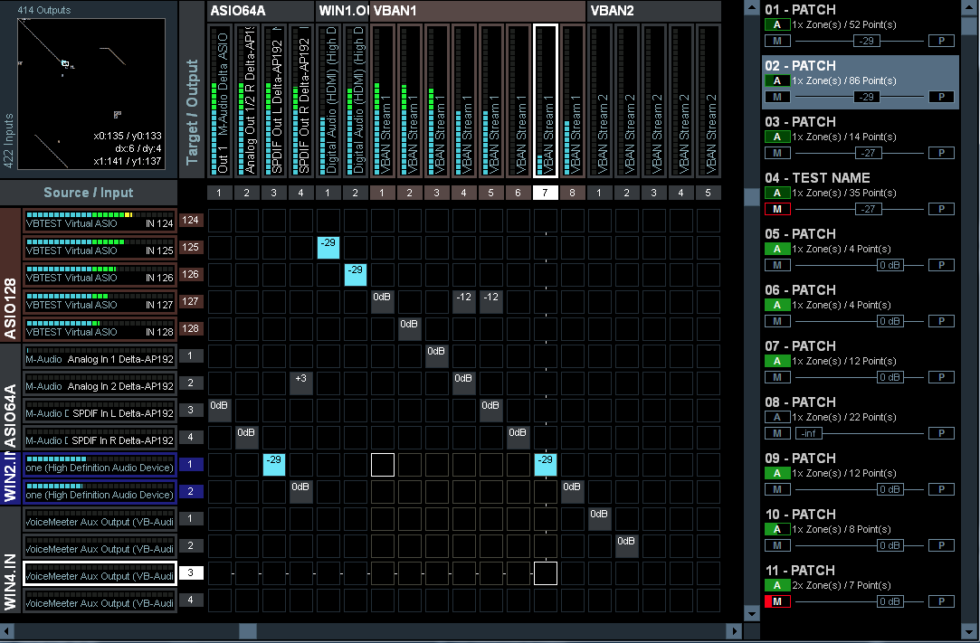Select the VBTEST Virtual ASIO IN 124 input
980x643 pixels.
coord(100,221)
